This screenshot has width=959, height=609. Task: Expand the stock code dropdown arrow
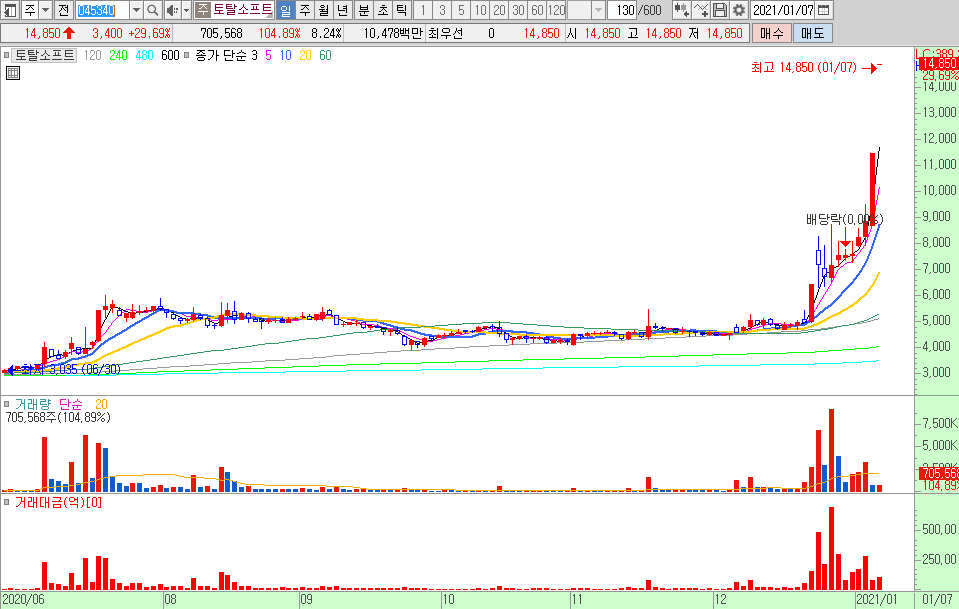point(136,10)
